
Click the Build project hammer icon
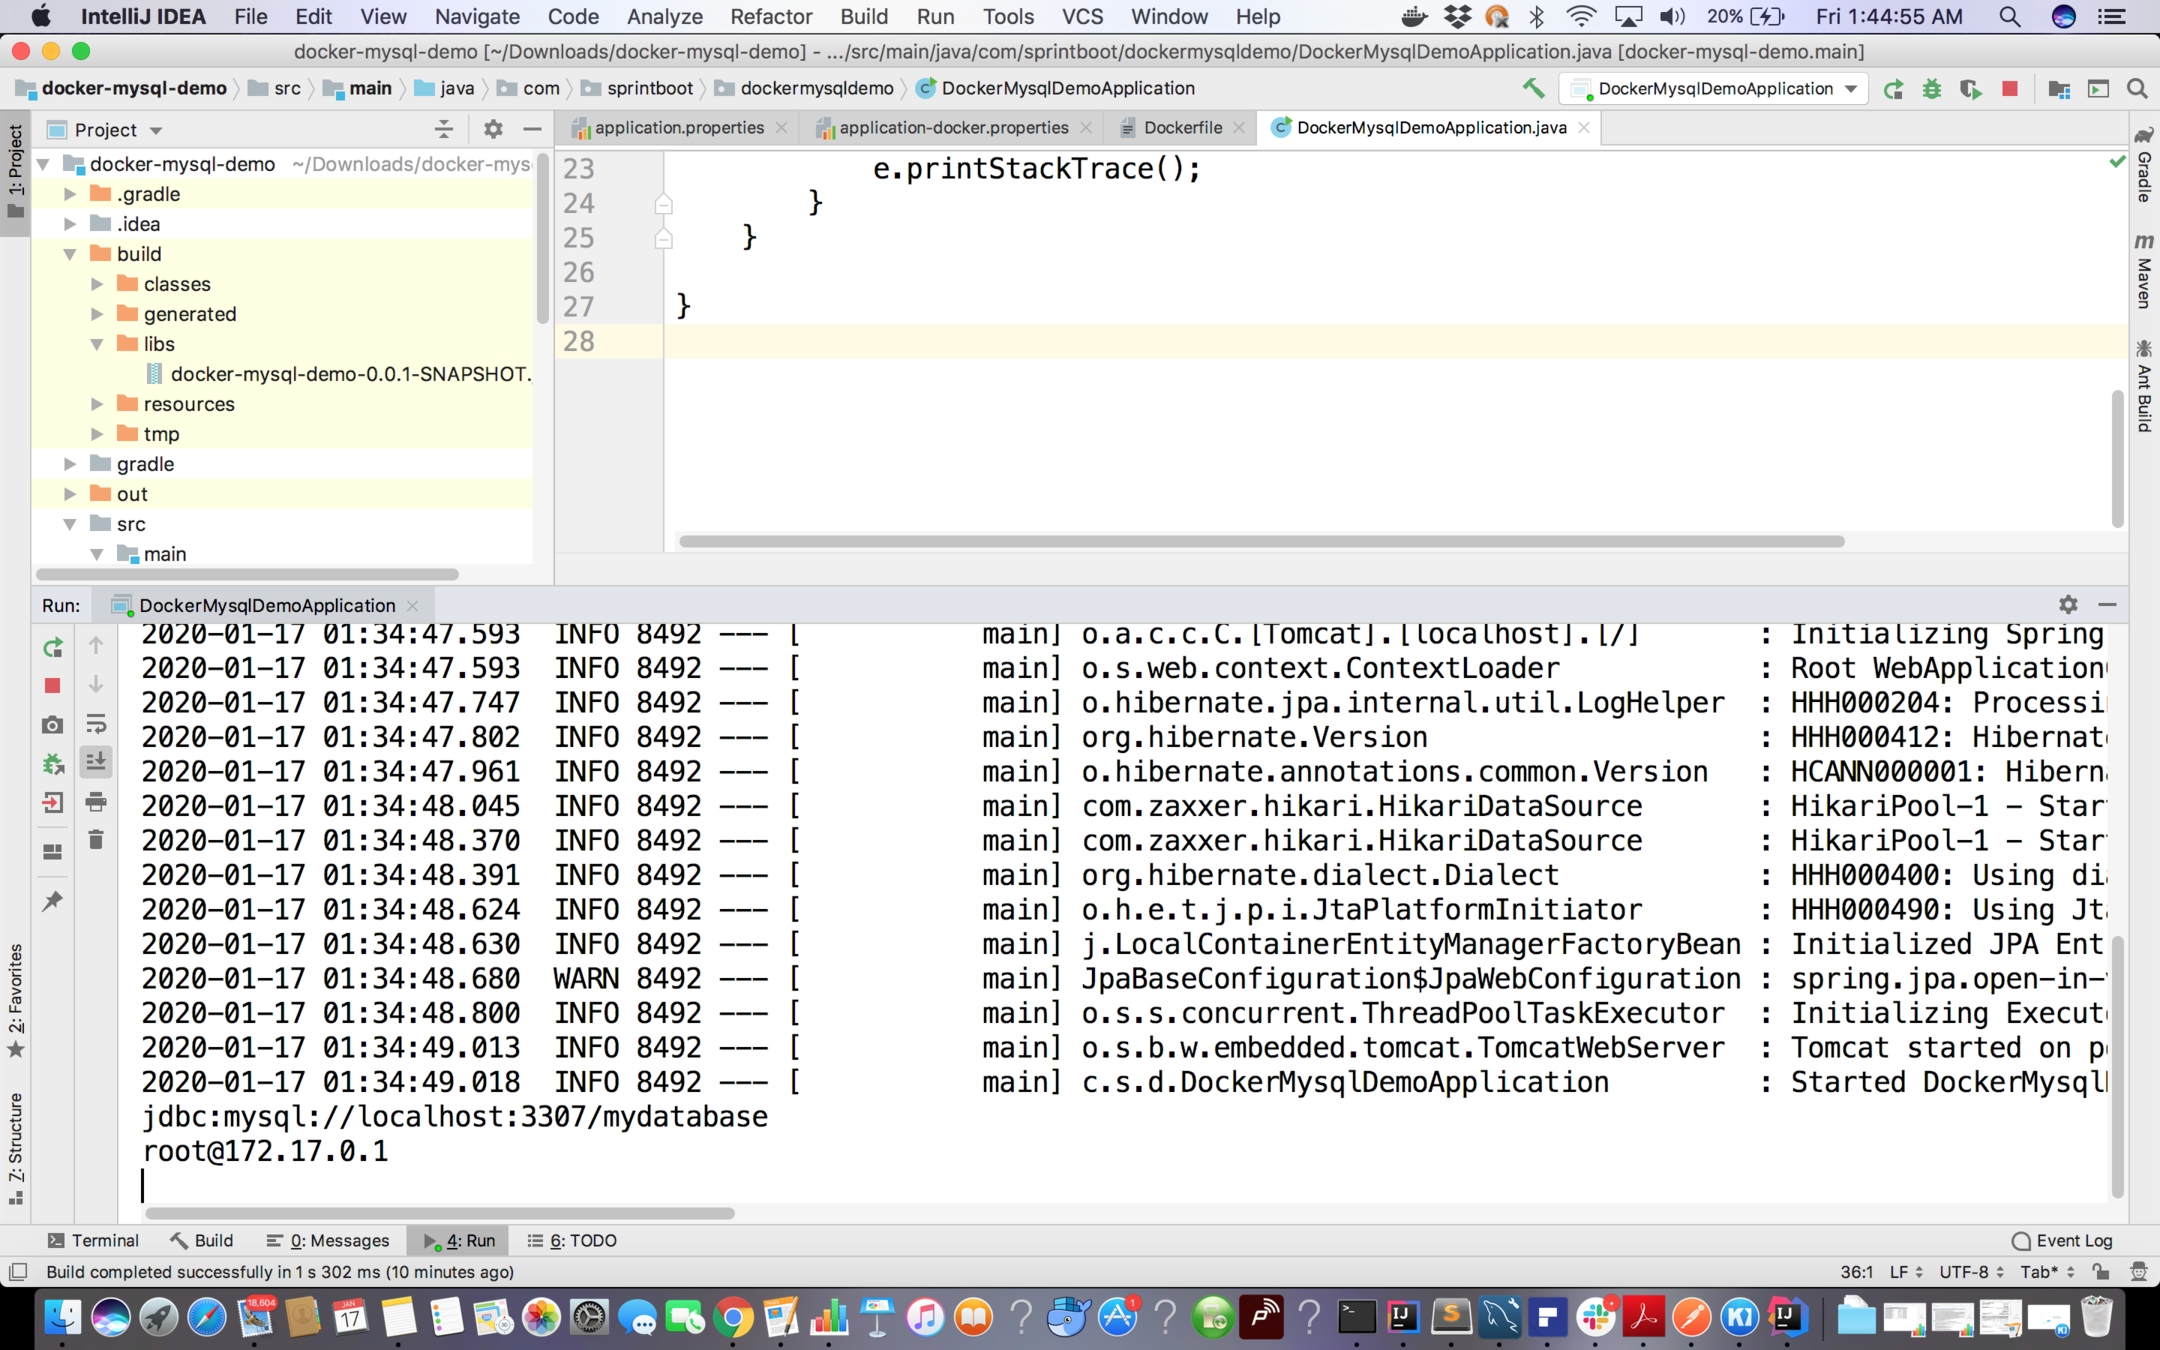tap(1533, 88)
